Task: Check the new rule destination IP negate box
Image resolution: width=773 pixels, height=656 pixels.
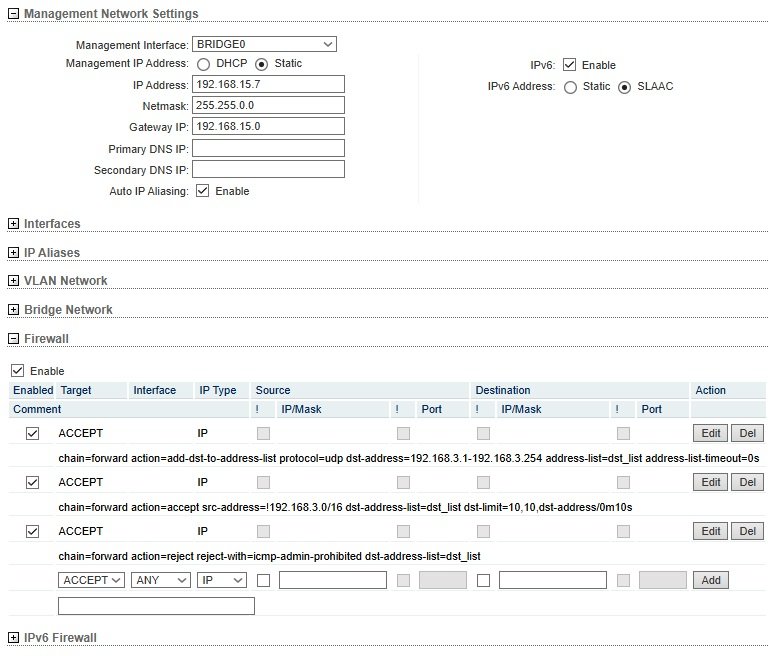Action: tap(484, 581)
